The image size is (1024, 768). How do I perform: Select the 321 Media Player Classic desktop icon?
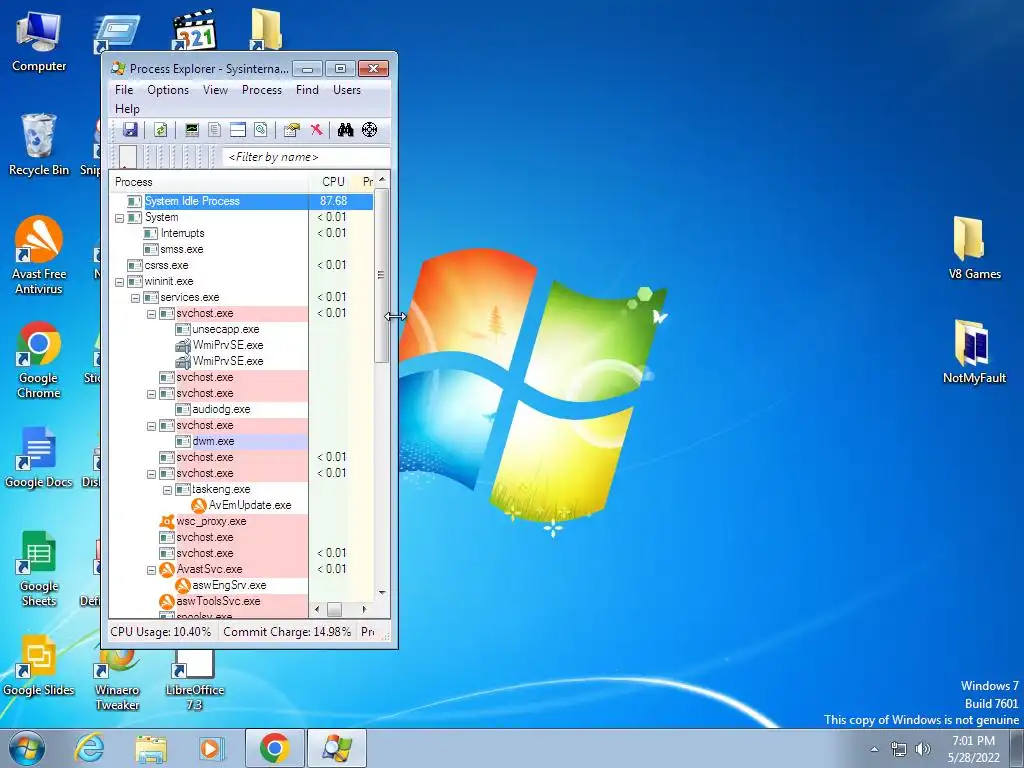(x=195, y=29)
